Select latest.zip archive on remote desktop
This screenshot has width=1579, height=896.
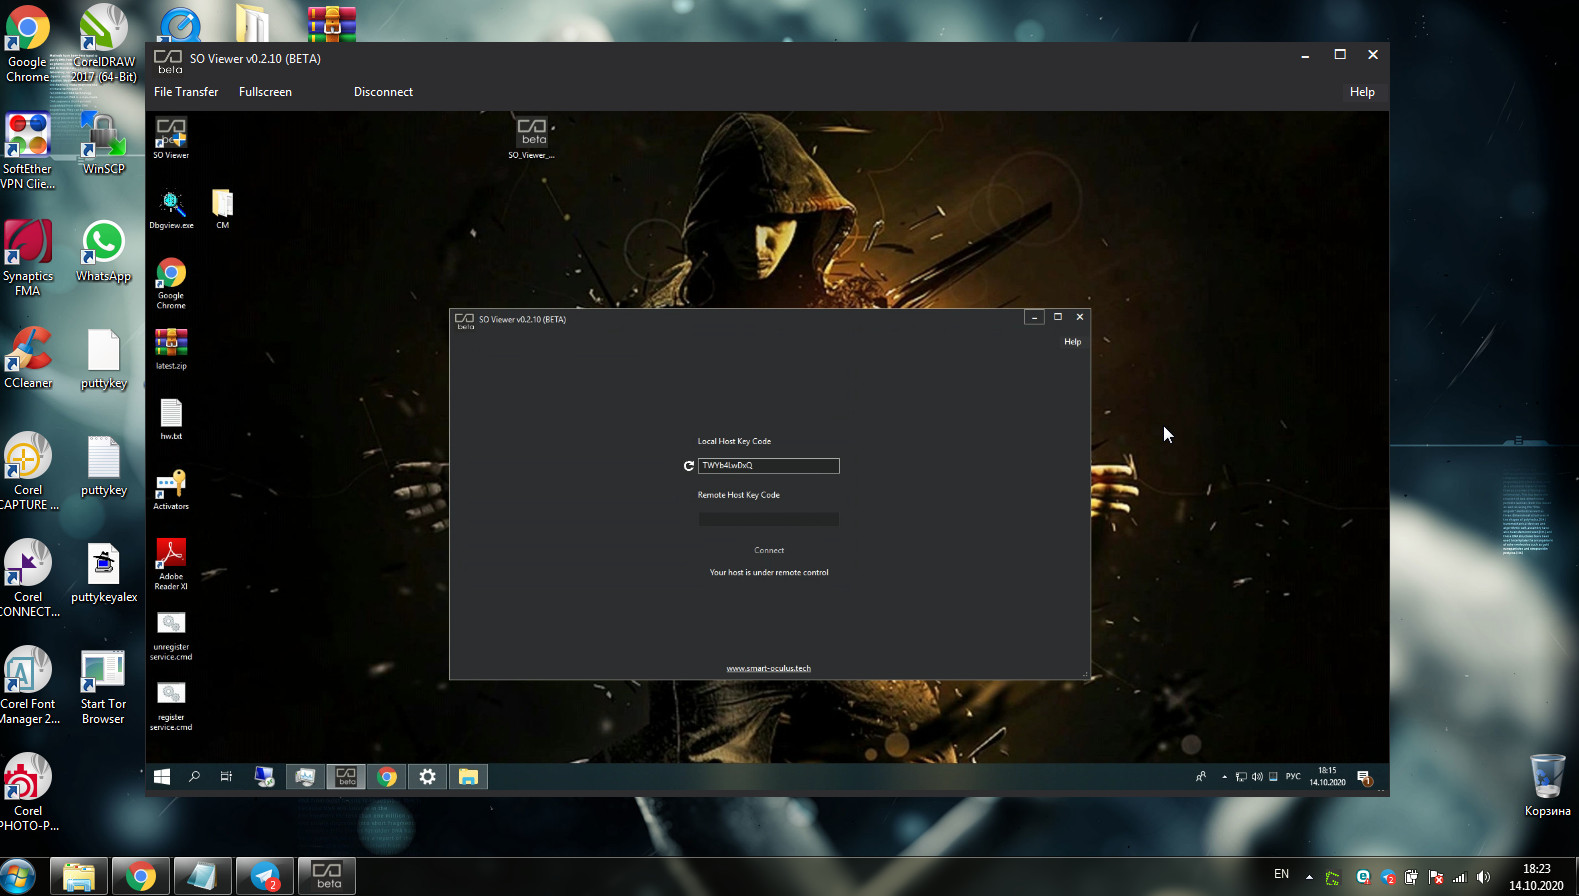tap(171, 349)
